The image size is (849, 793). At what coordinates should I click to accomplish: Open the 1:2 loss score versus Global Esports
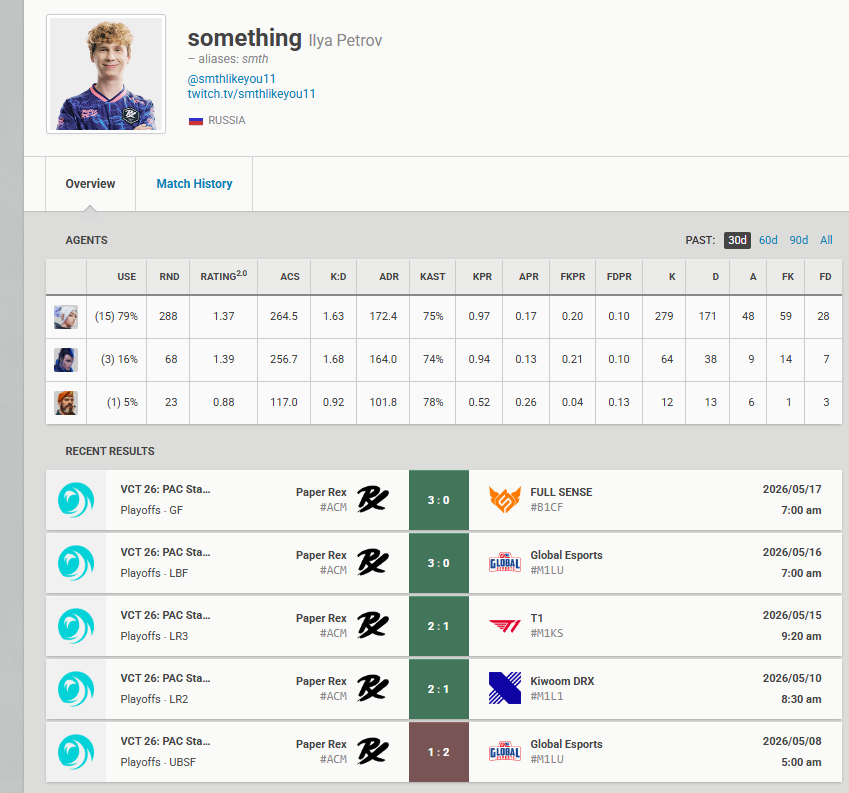(x=439, y=752)
